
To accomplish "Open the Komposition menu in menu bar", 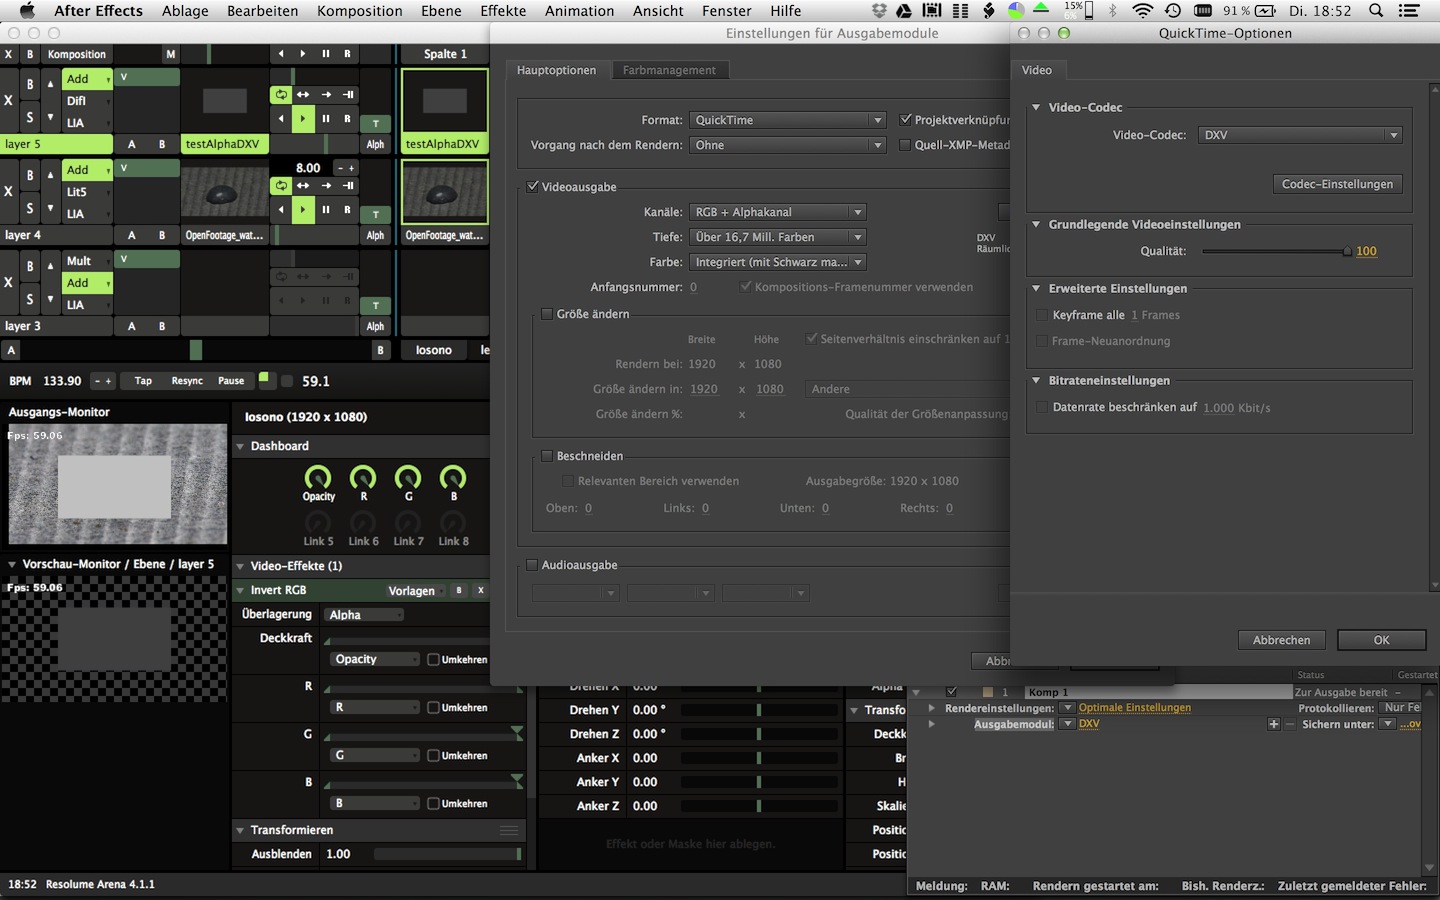I will point(359,11).
